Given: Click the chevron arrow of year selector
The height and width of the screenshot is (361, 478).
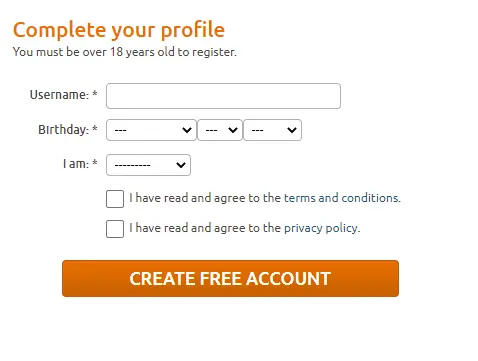Looking at the screenshot, I should coord(292,130).
